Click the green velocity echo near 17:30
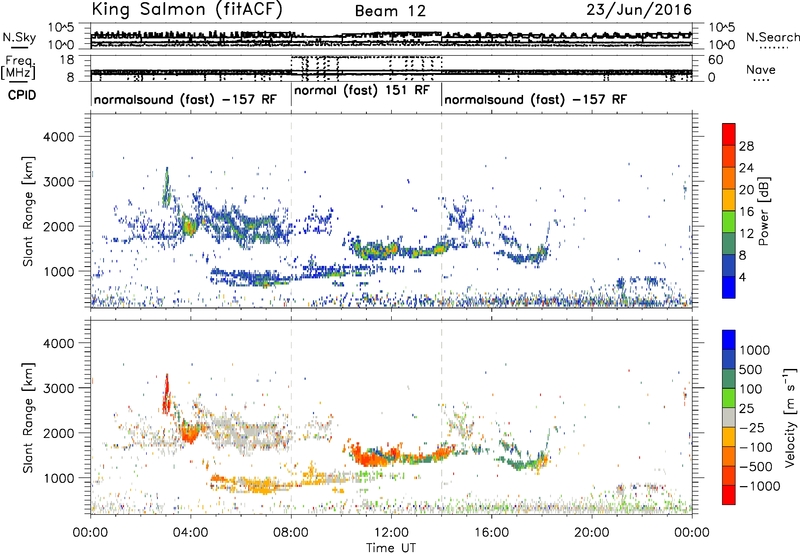Viewport: 800px width, 554px height. click(528, 463)
